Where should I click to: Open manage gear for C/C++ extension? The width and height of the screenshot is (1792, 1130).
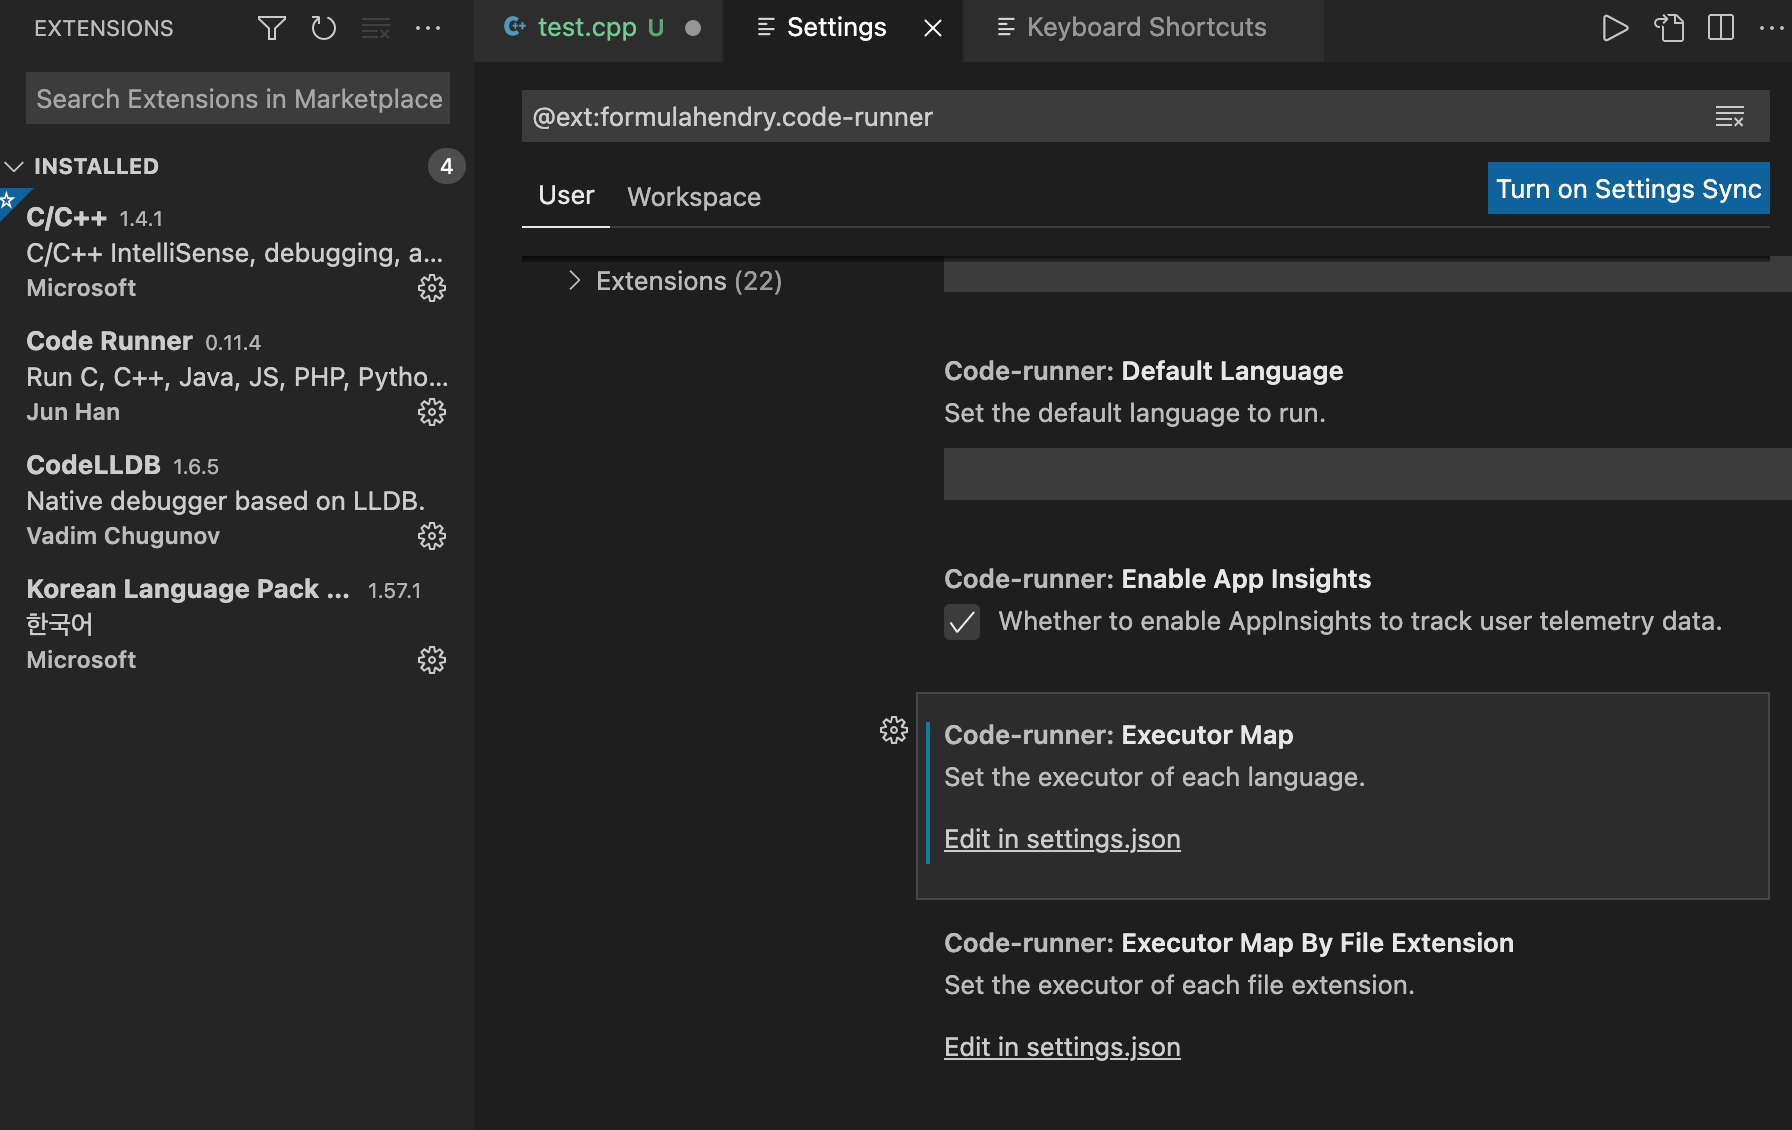click(432, 288)
